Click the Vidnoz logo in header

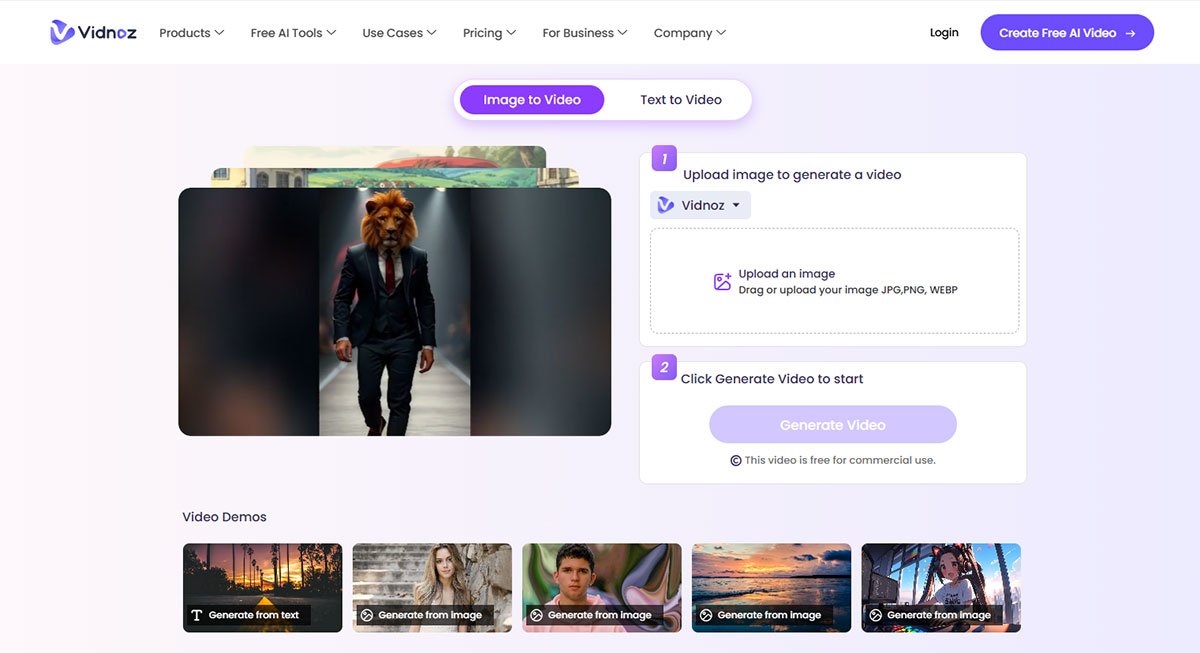95,32
